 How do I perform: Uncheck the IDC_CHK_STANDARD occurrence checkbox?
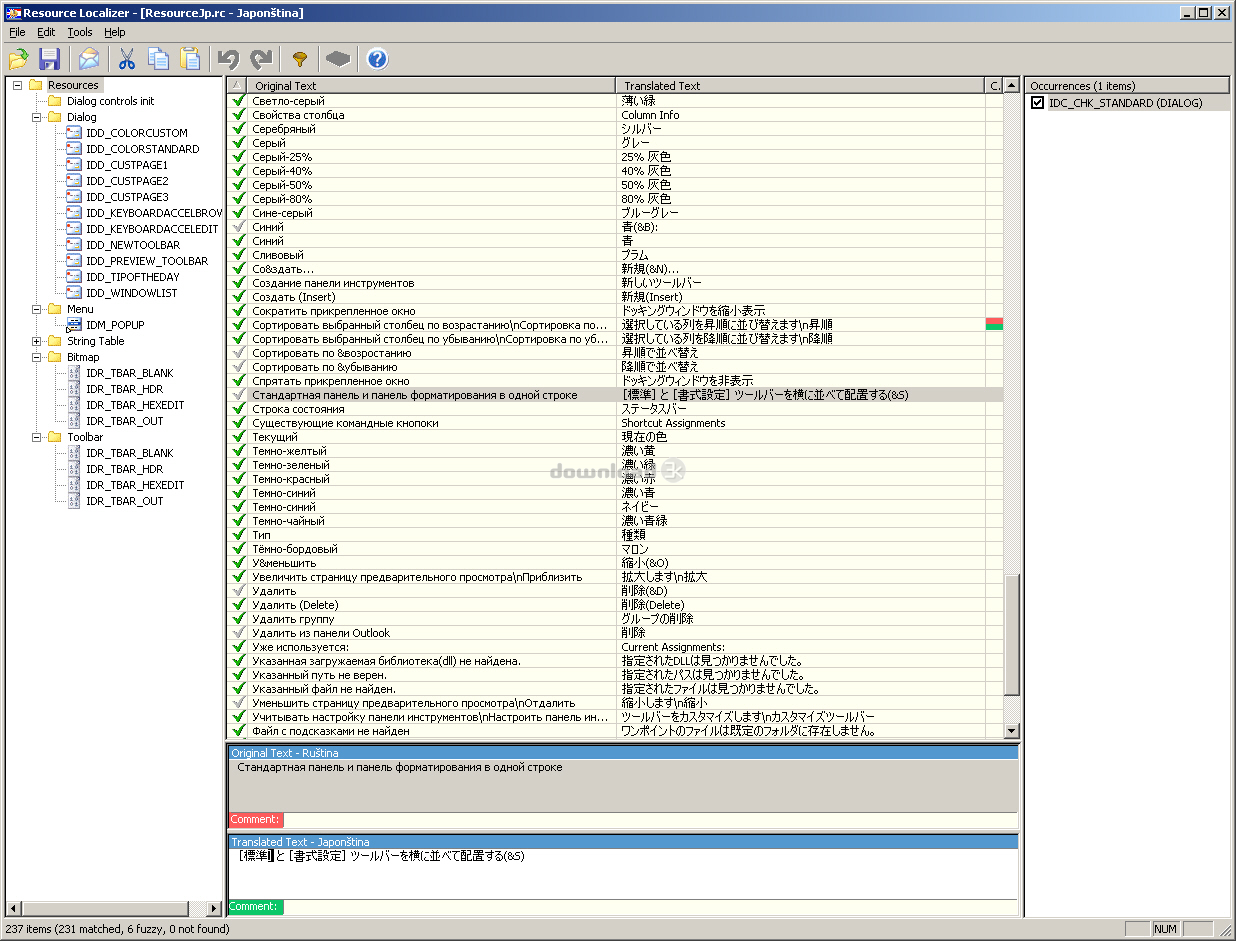tap(1038, 103)
